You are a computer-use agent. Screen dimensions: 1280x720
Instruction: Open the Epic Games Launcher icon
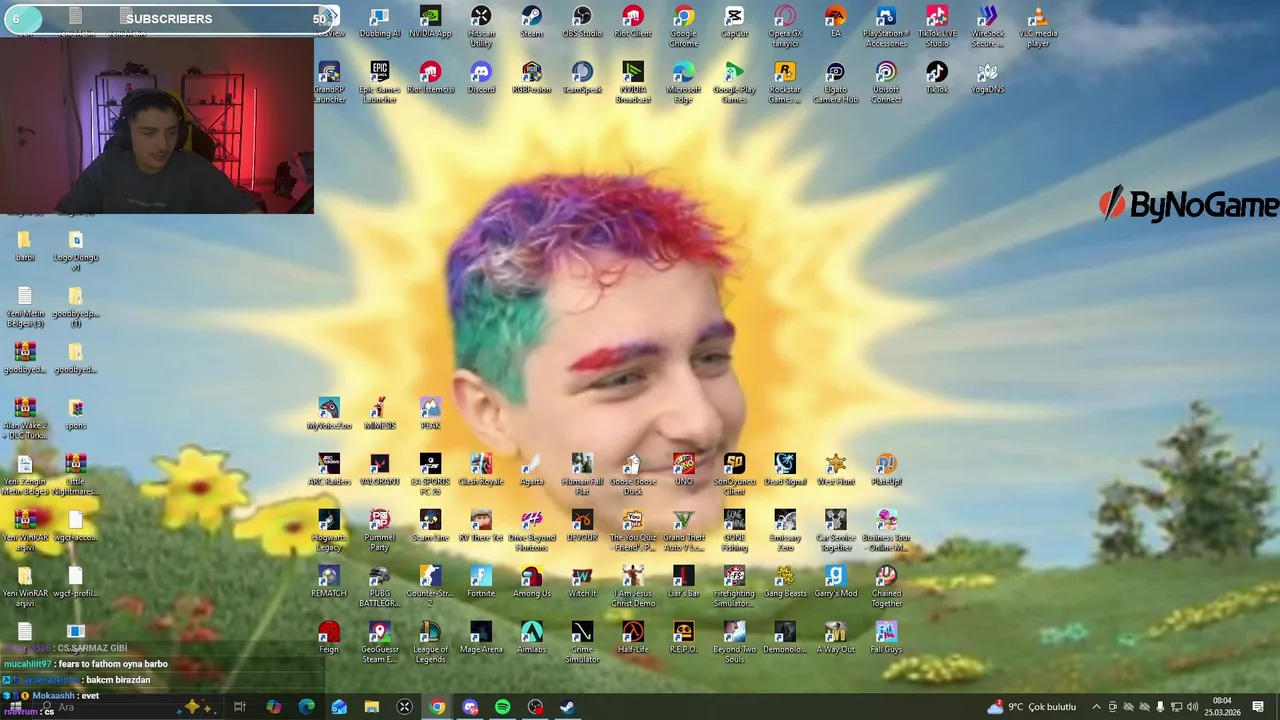point(379,83)
